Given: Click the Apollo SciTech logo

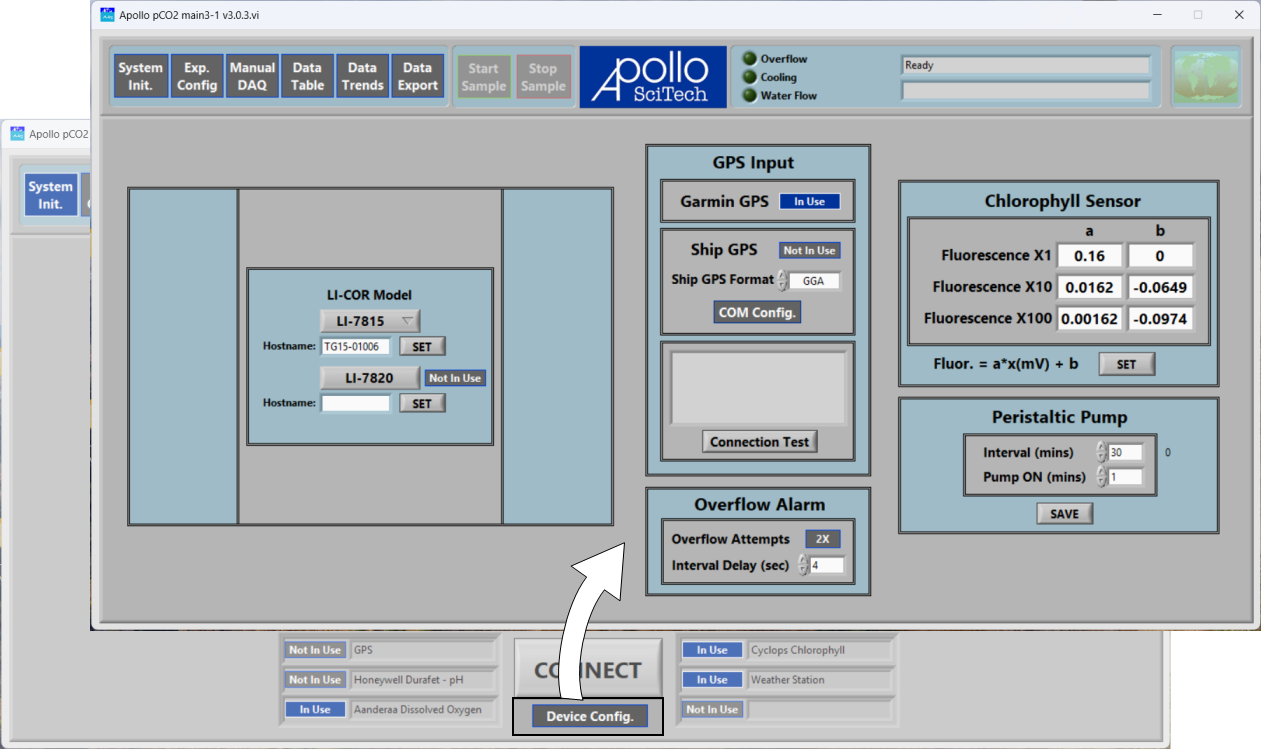Looking at the screenshot, I should (x=652, y=77).
